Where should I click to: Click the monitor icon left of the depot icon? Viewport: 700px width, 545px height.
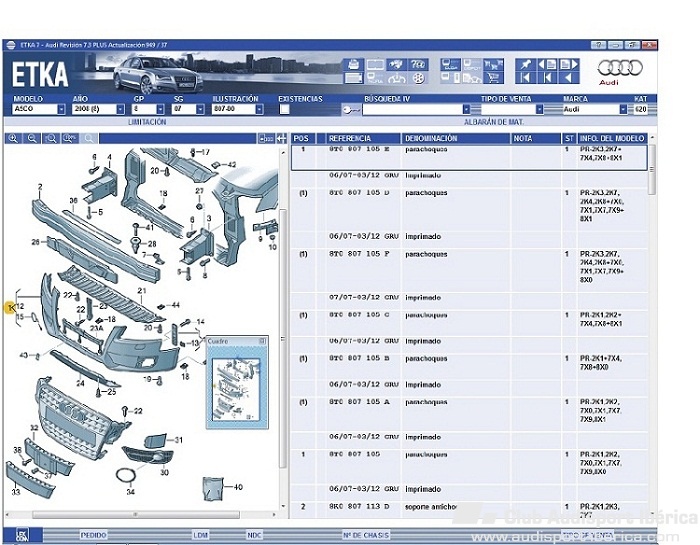point(450,64)
